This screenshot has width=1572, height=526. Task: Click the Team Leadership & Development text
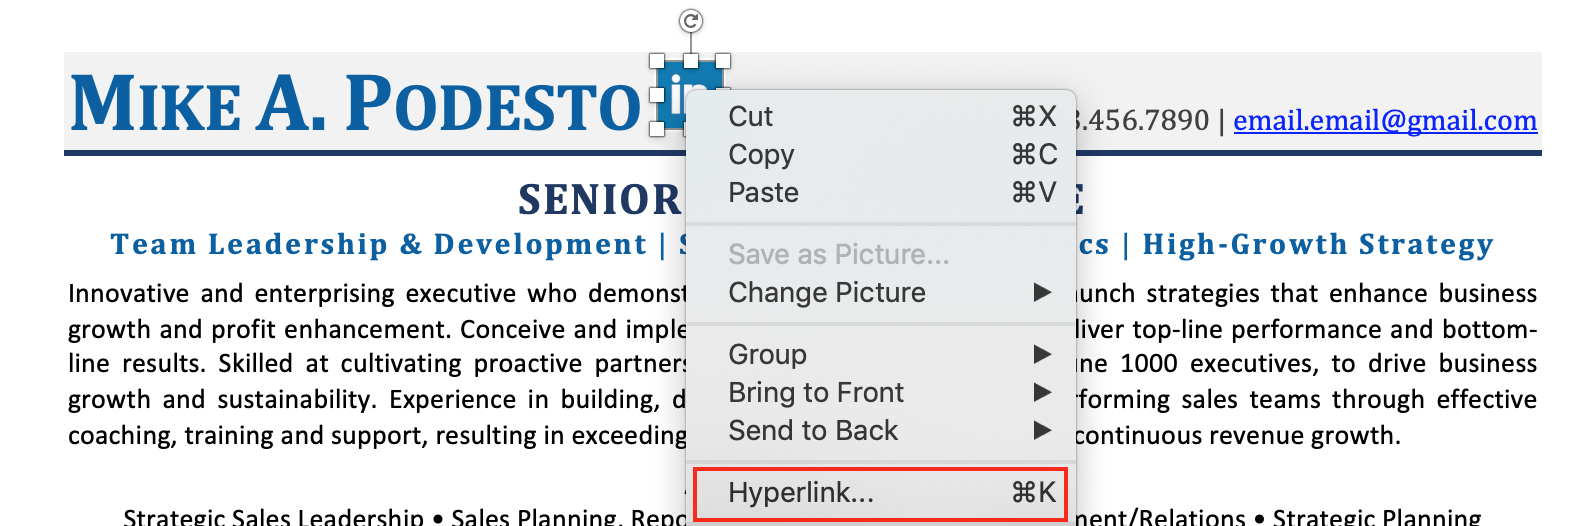click(x=379, y=245)
